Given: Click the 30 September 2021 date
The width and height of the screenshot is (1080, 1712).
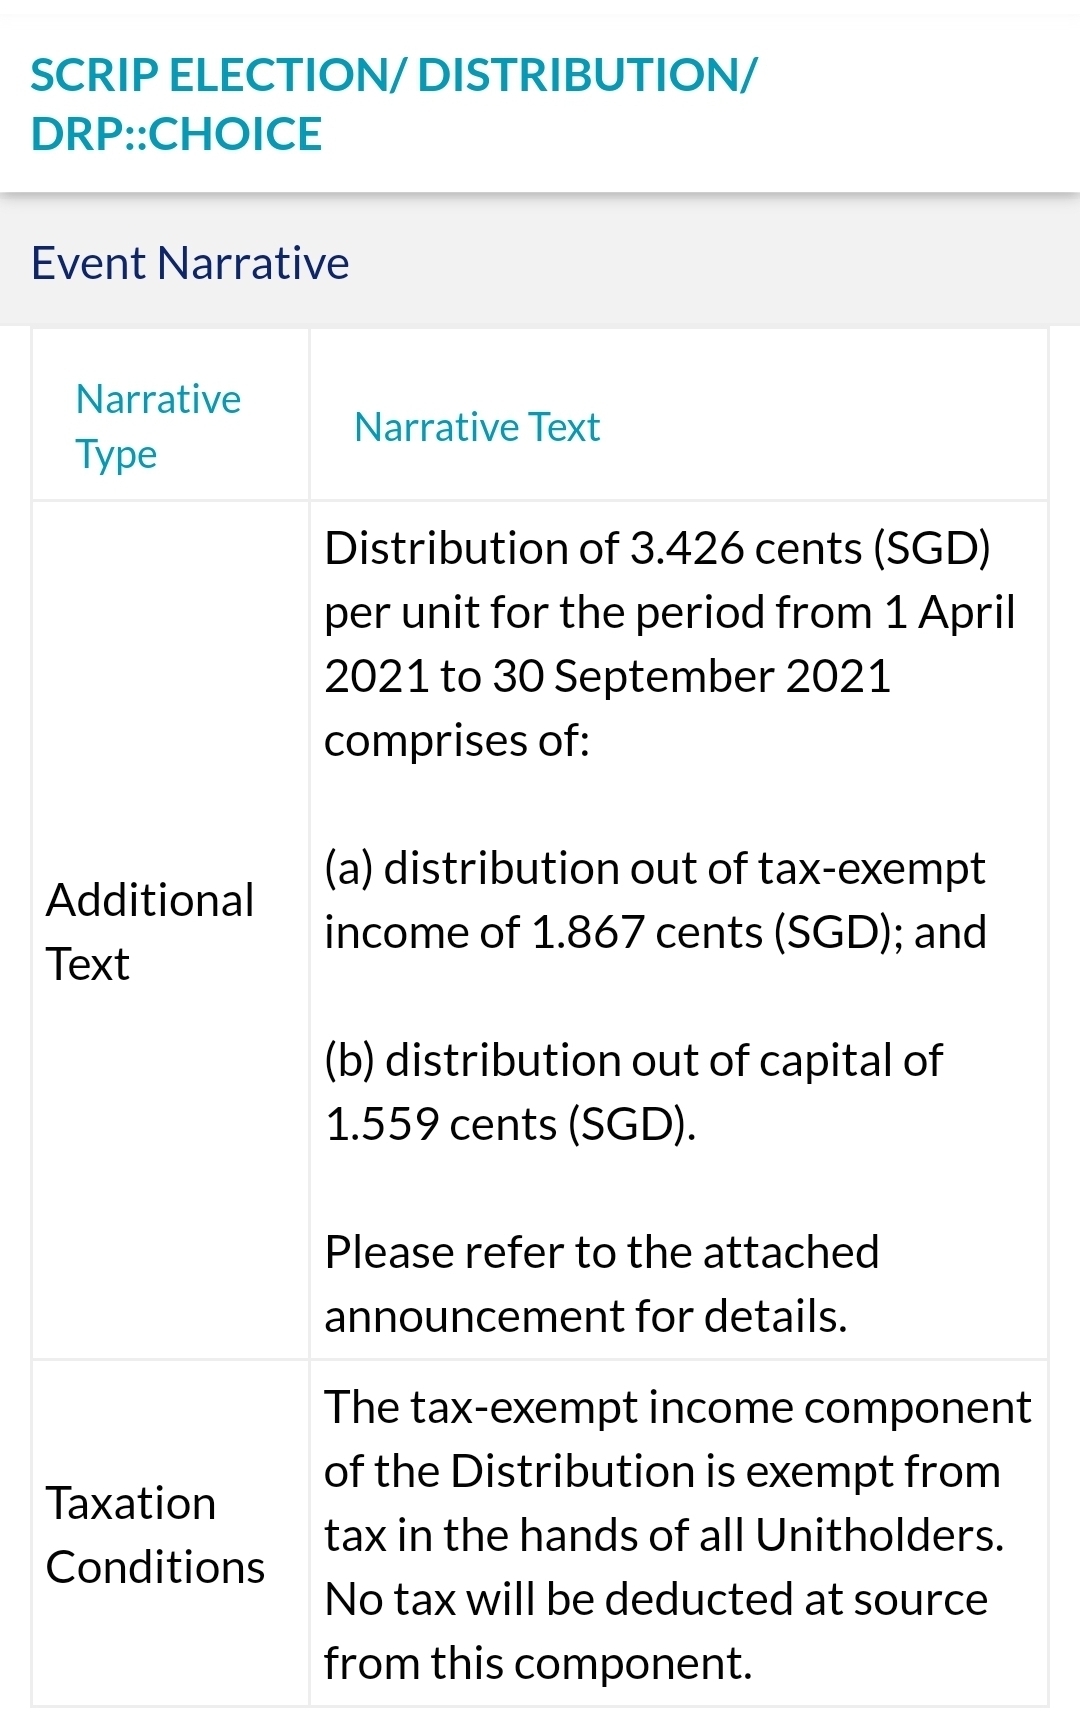Looking at the screenshot, I should click(690, 677).
